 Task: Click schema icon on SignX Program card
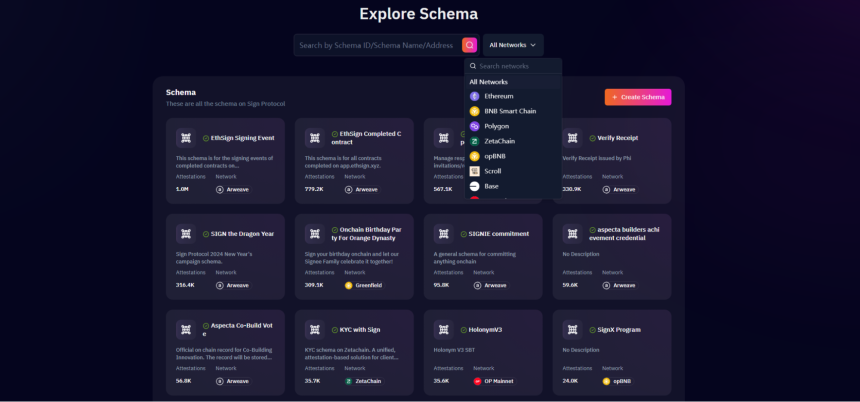573,330
